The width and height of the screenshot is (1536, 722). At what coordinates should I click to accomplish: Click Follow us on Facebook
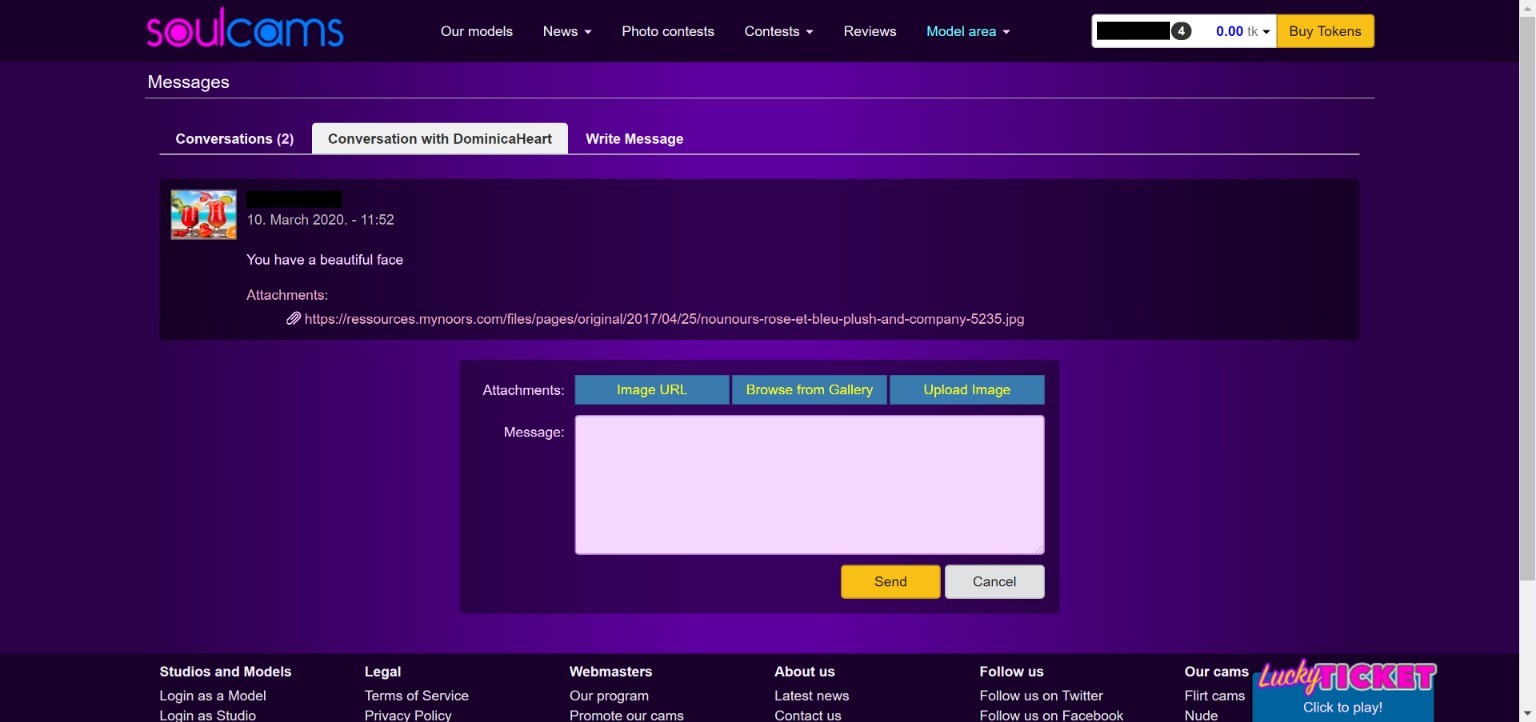pyautogui.click(x=1051, y=715)
